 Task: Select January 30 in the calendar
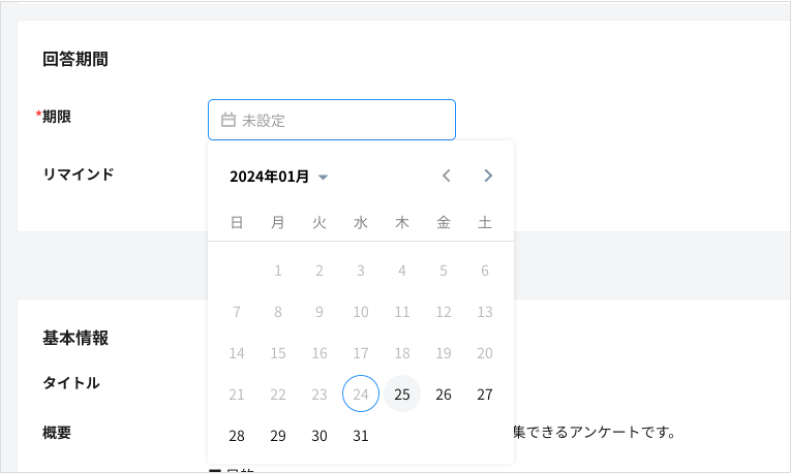(x=319, y=436)
